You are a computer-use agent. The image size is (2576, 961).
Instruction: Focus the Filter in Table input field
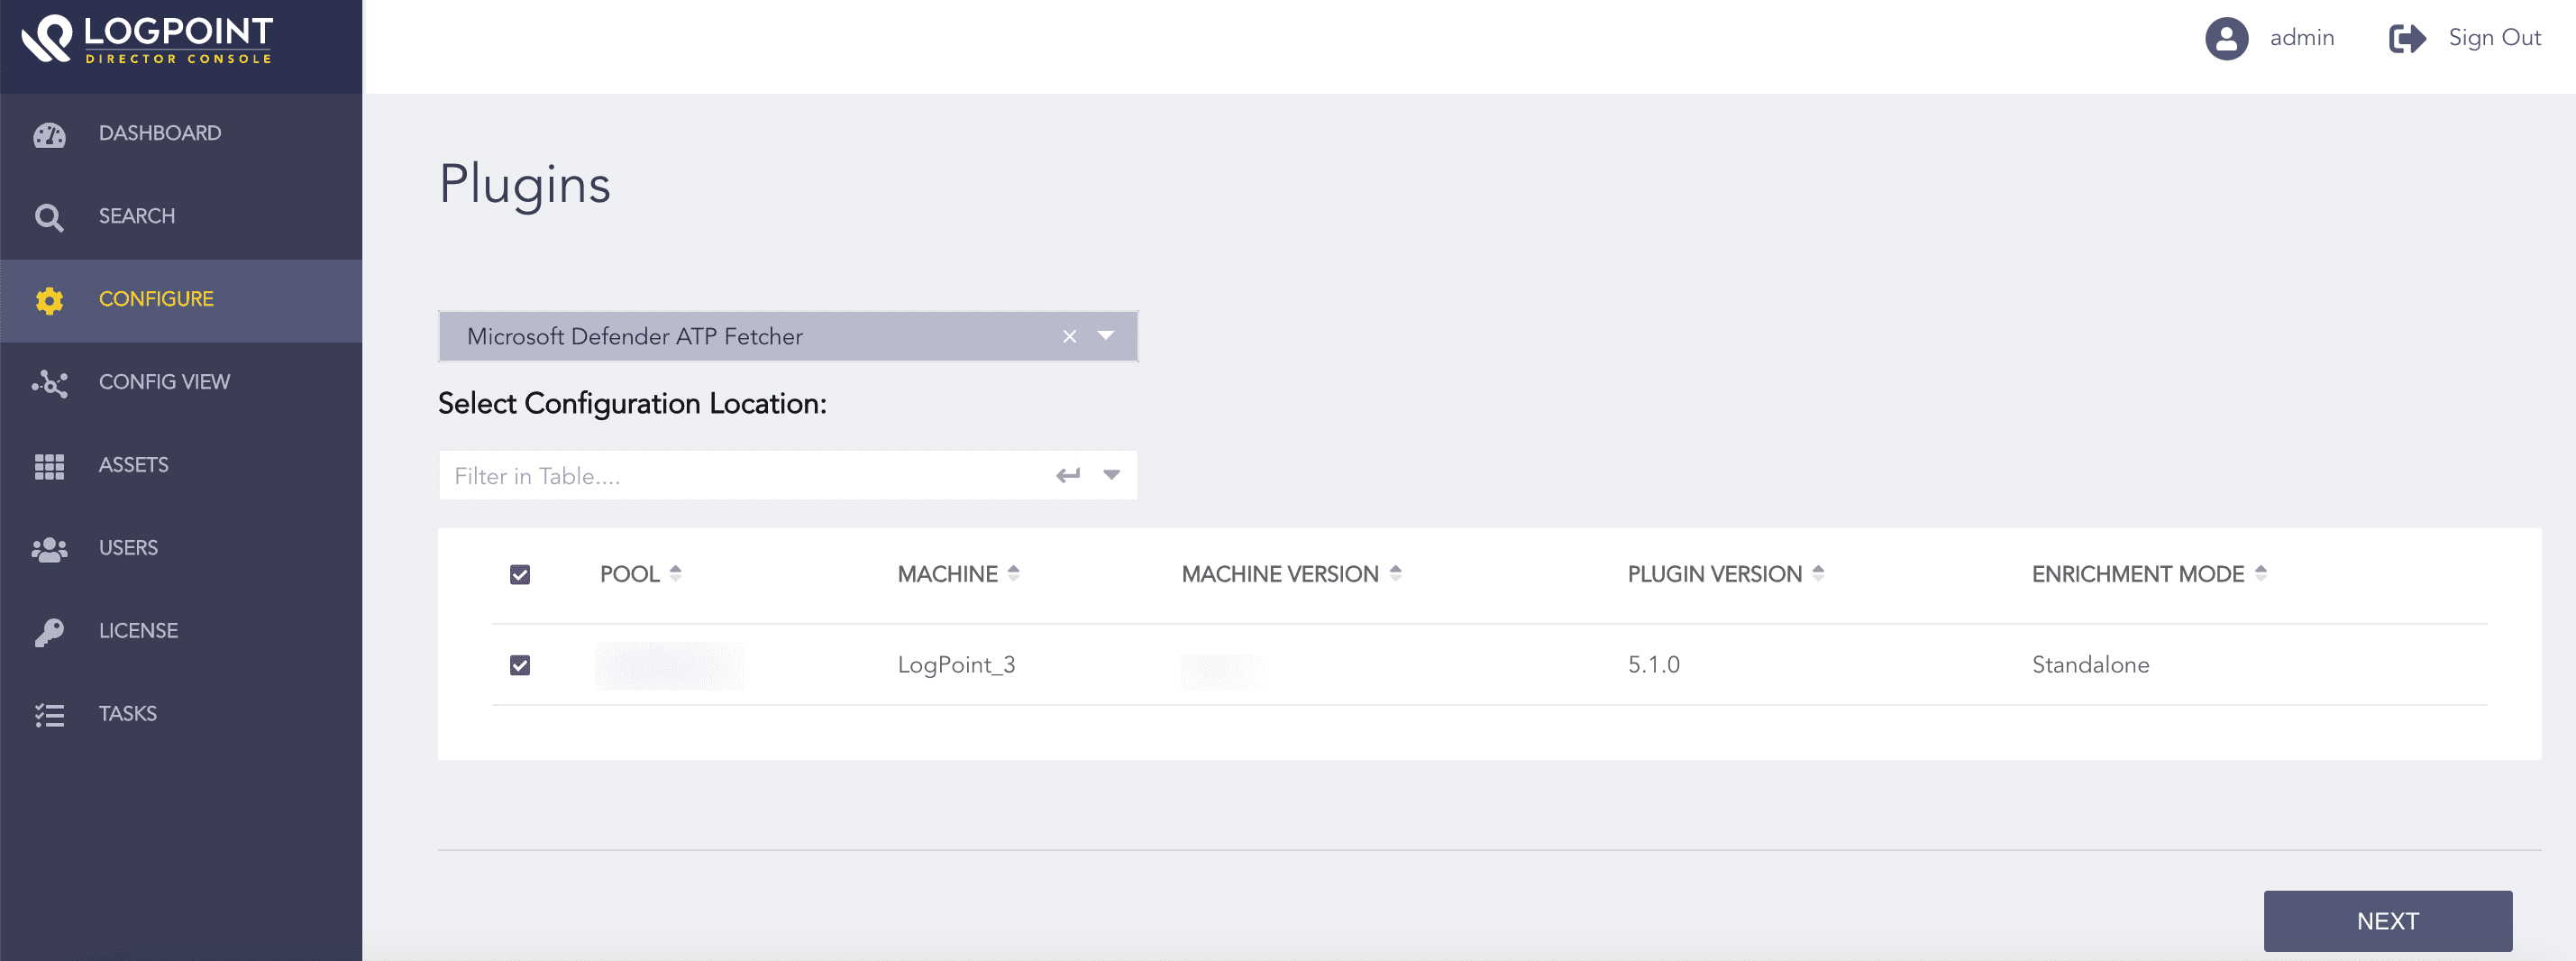pos(740,476)
